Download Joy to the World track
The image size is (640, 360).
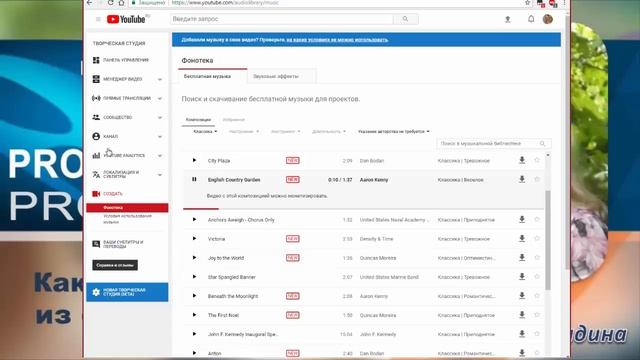522,258
